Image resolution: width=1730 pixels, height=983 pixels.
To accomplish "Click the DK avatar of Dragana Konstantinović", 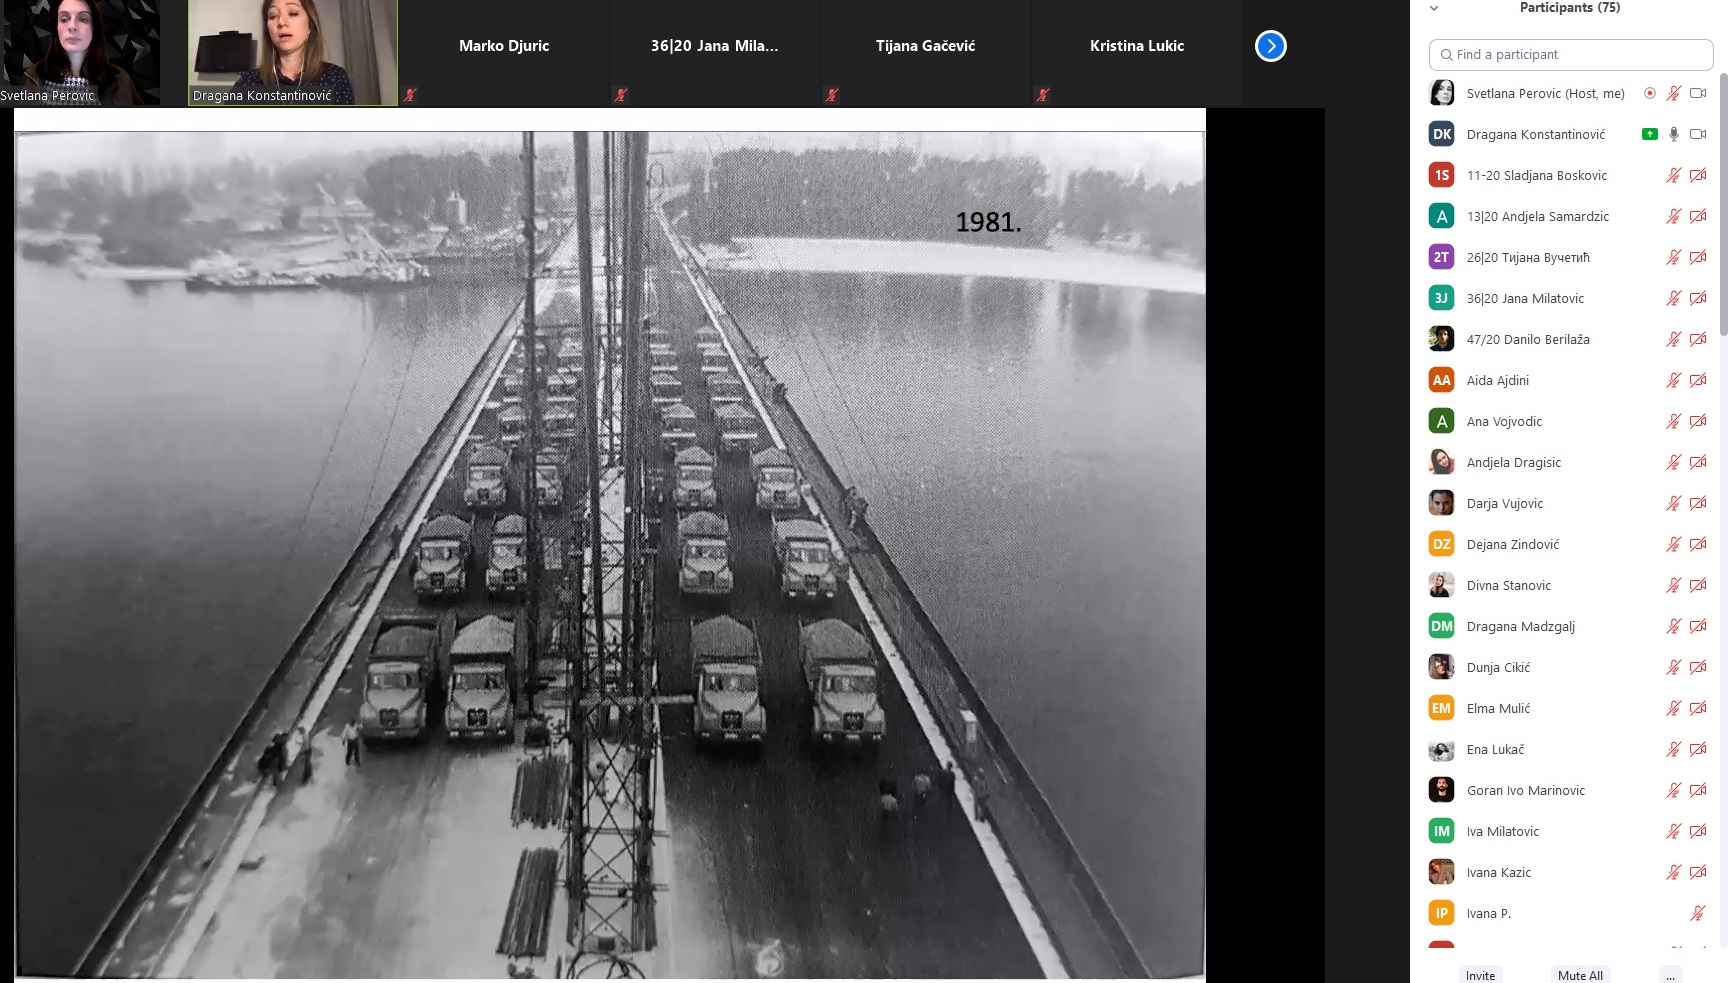I will pyautogui.click(x=1441, y=134).
